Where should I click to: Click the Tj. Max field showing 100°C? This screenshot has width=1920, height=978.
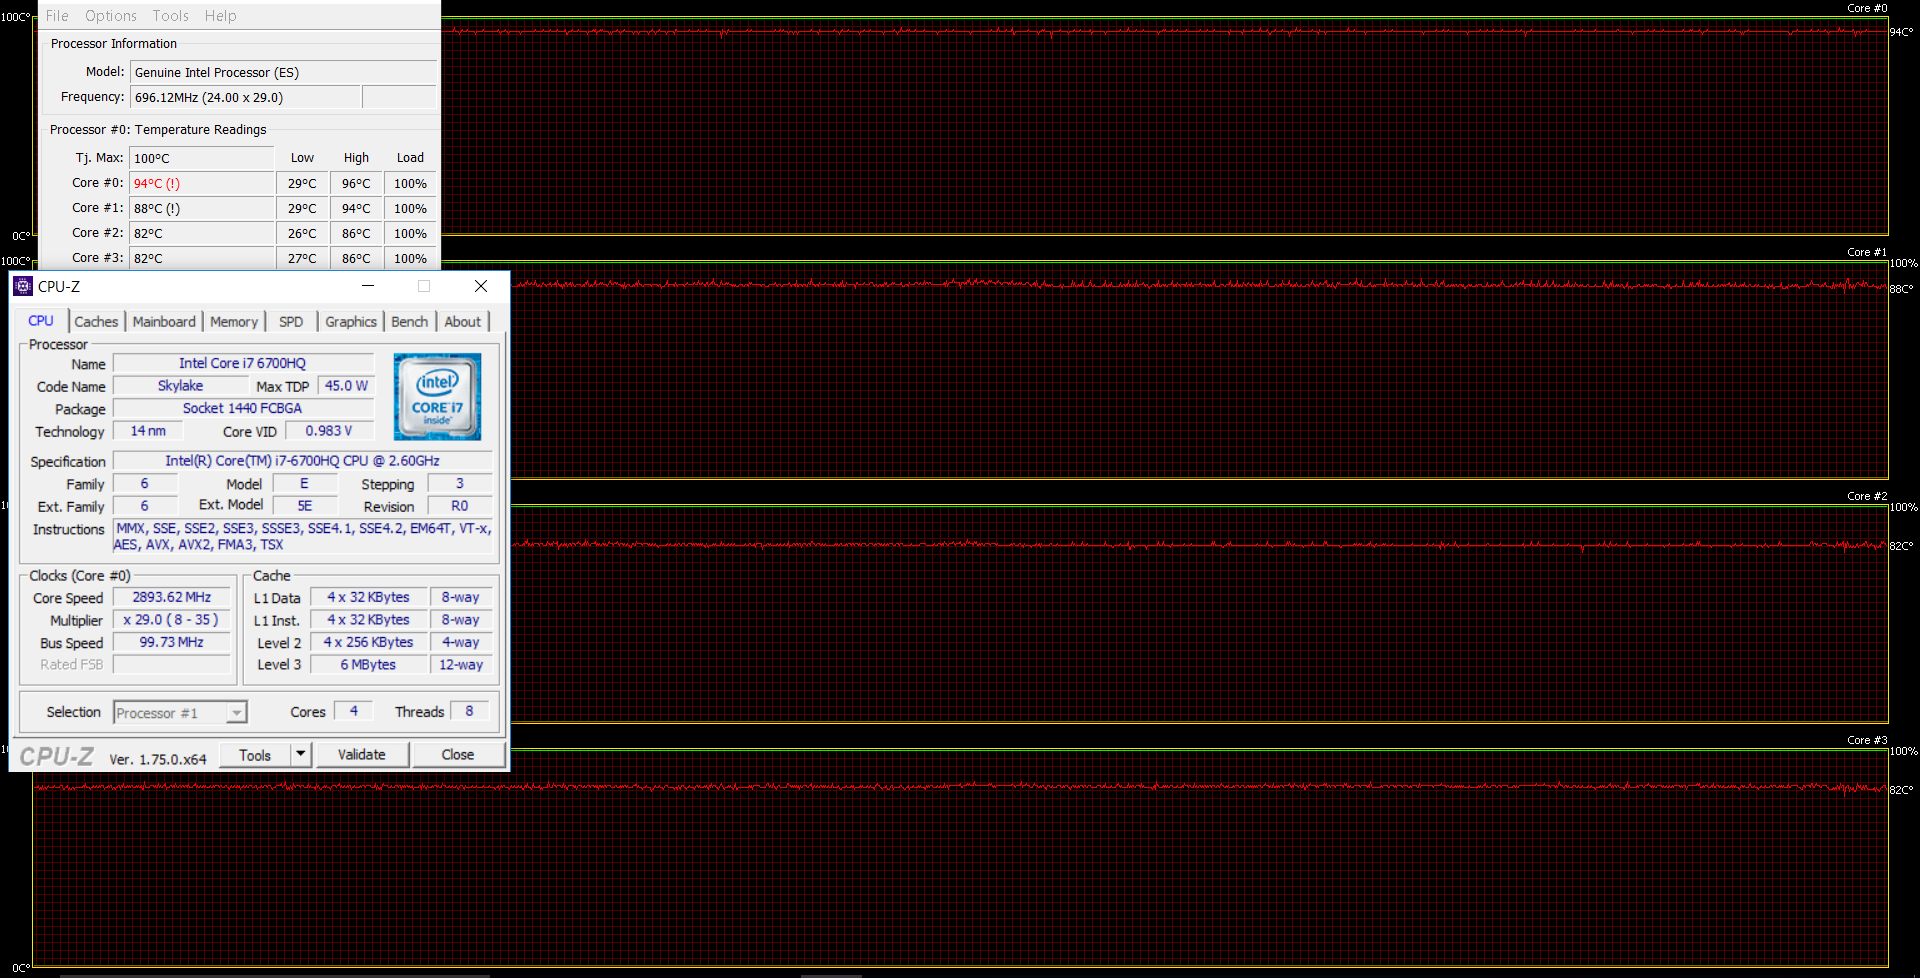[x=201, y=158]
